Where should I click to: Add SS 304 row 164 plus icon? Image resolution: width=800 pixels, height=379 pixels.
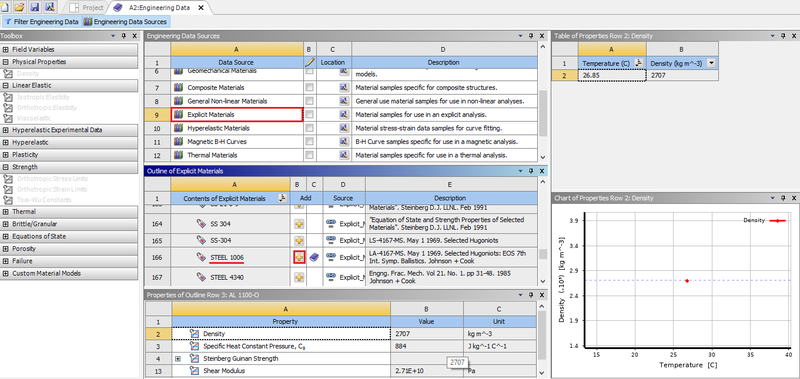299,223
